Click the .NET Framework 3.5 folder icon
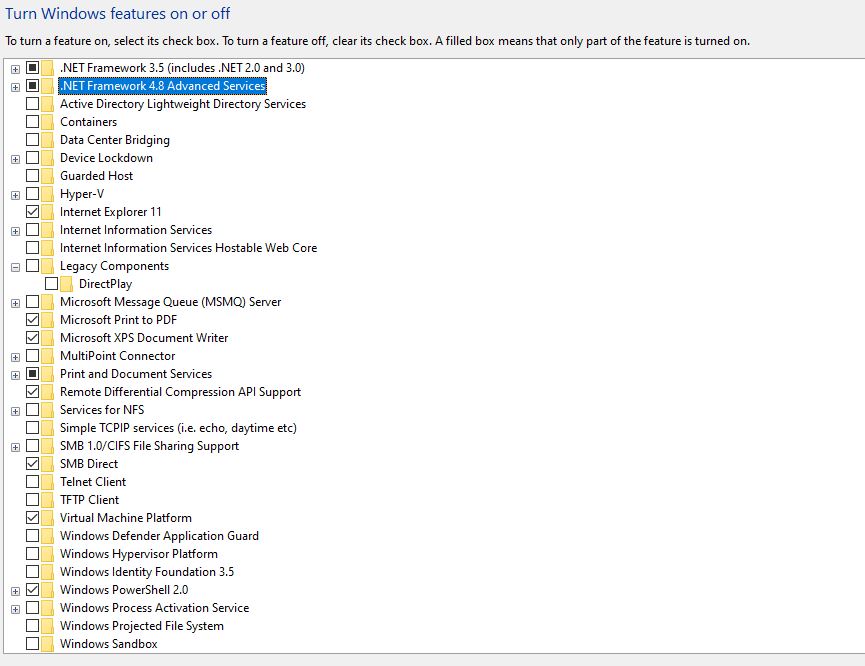The height and width of the screenshot is (666, 865). [48, 68]
